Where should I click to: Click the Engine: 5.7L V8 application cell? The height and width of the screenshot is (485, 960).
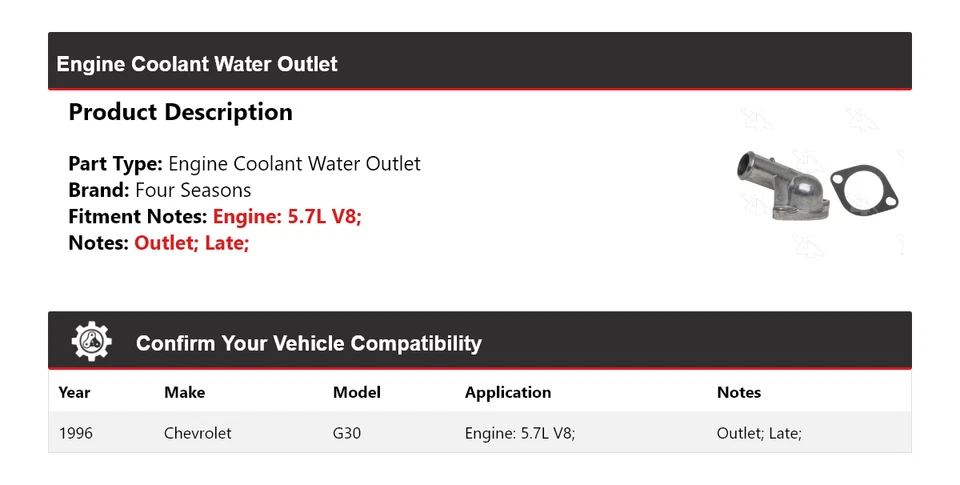[519, 433]
